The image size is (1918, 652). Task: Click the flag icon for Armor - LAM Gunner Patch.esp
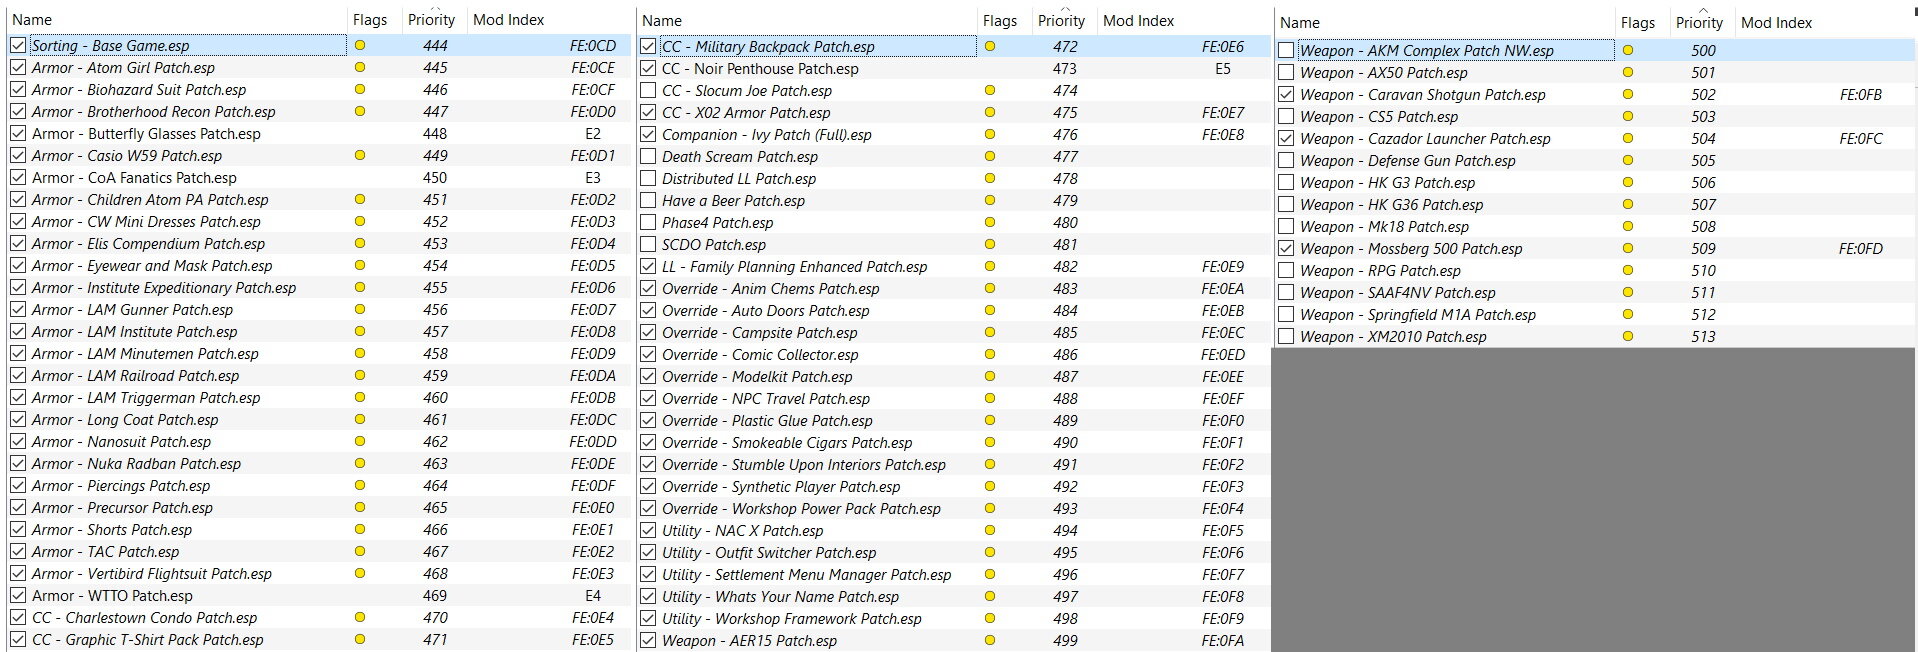(x=360, y=309)
